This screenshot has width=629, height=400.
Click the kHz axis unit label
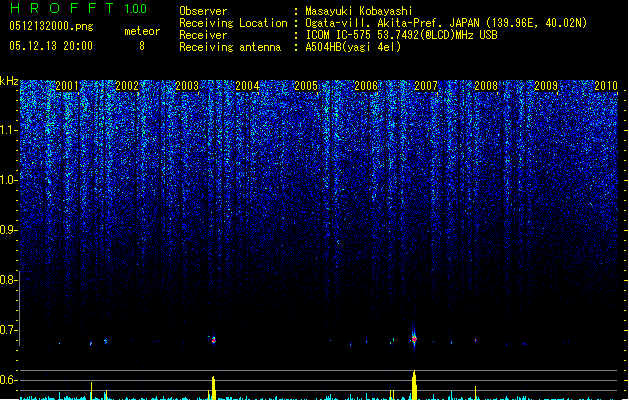[9, 81]
